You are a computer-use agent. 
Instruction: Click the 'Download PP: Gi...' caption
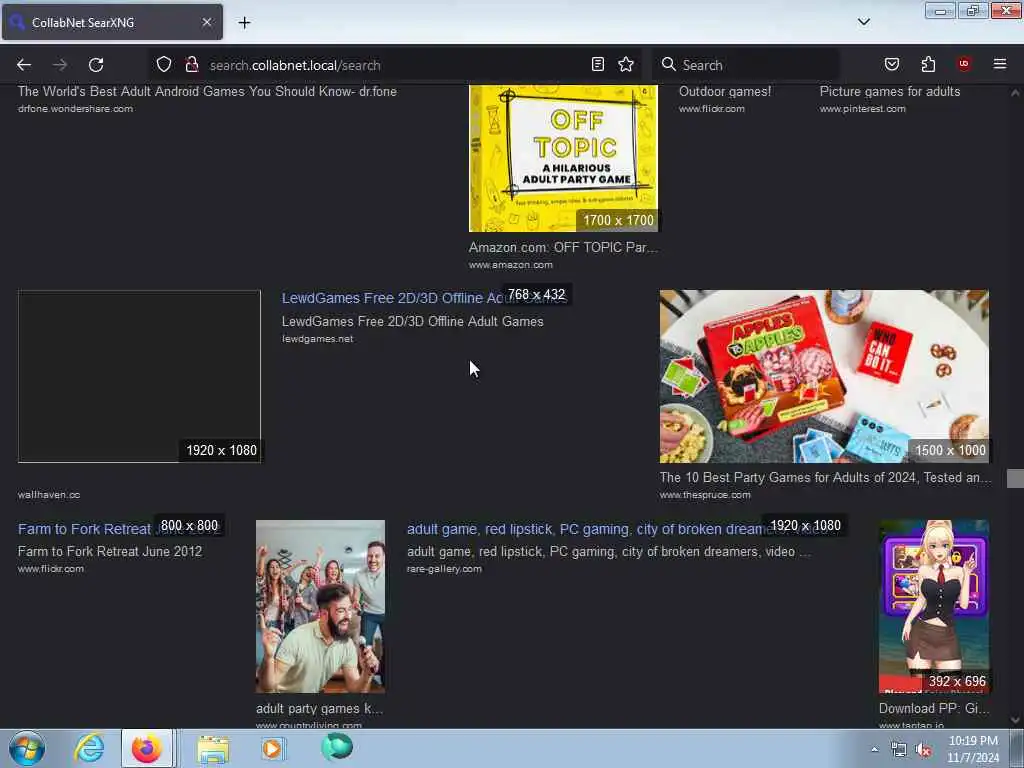tap(934, 709)
